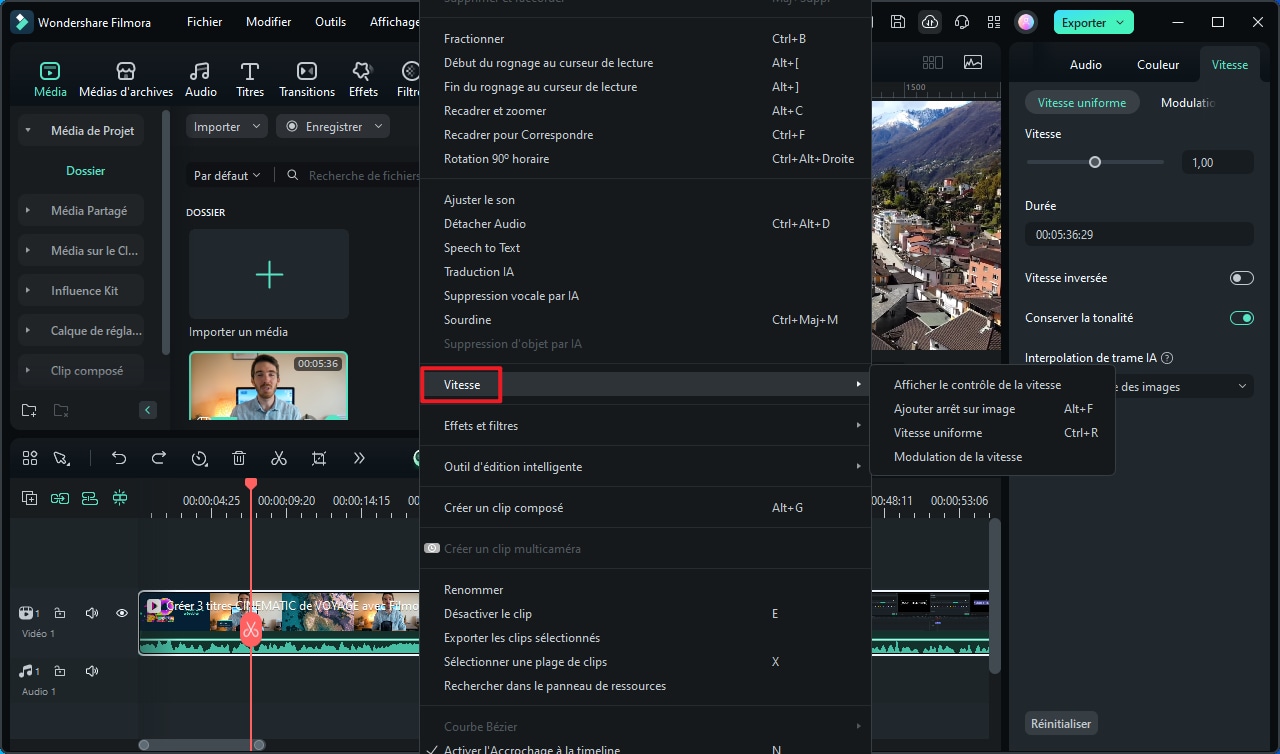The image size is (1280, 754).
Task: Toggle auto ripple link icon
Action: pyautogui.click(x=60, y=498)
